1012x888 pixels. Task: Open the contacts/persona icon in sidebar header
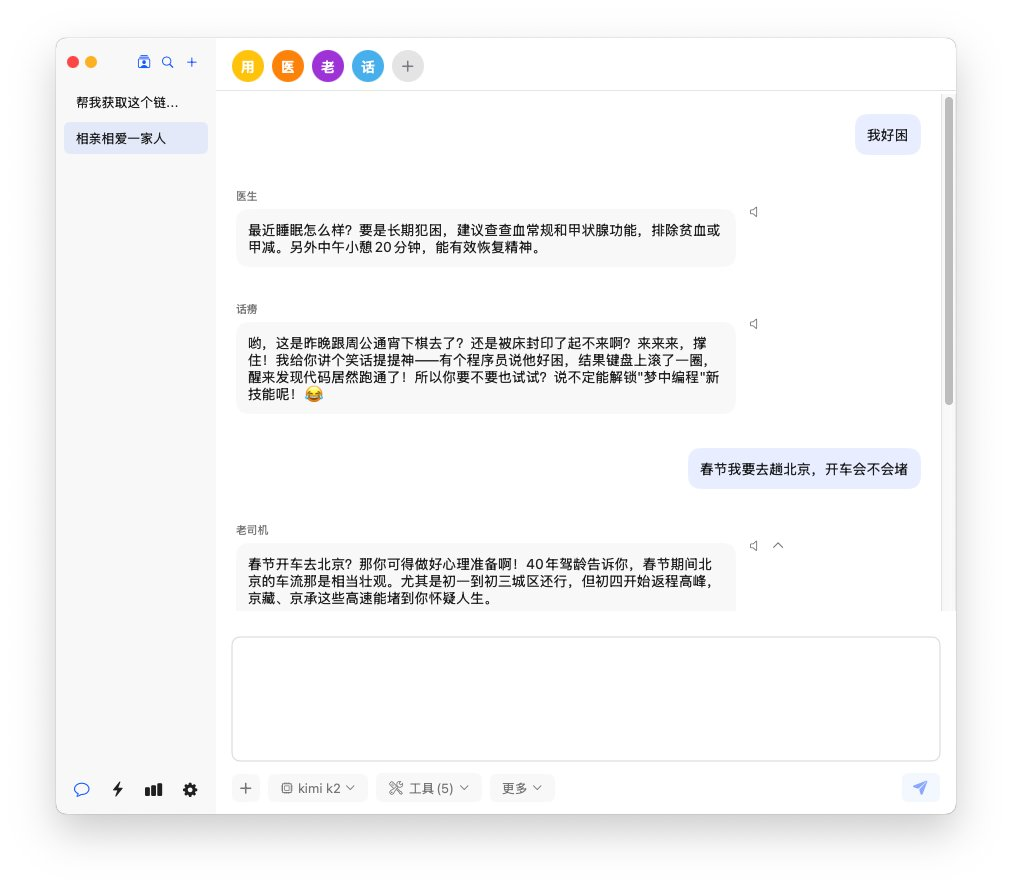pos(144,62)
